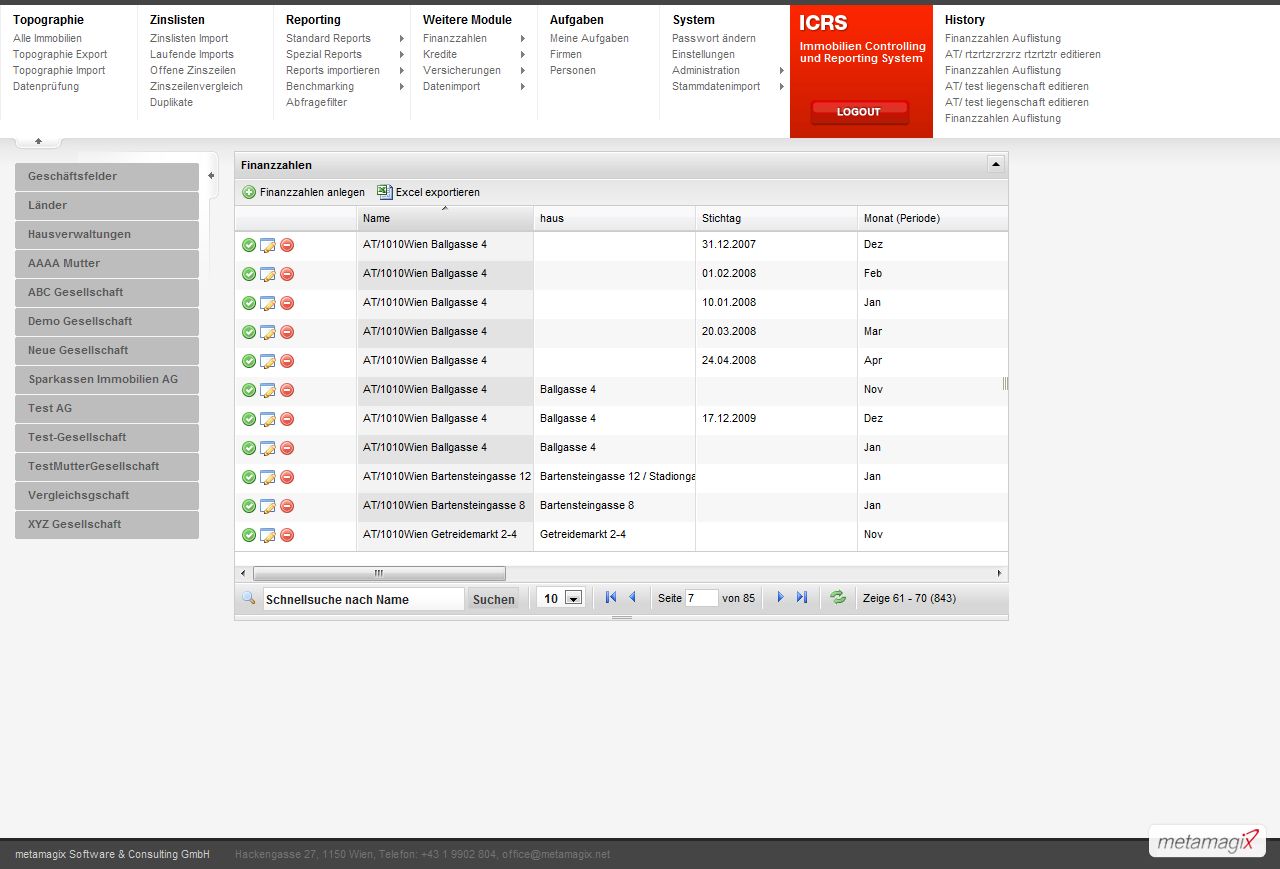1280x869 pixels.
Task: Open Kredite under Weitere Module
Action: coord(440,54)
